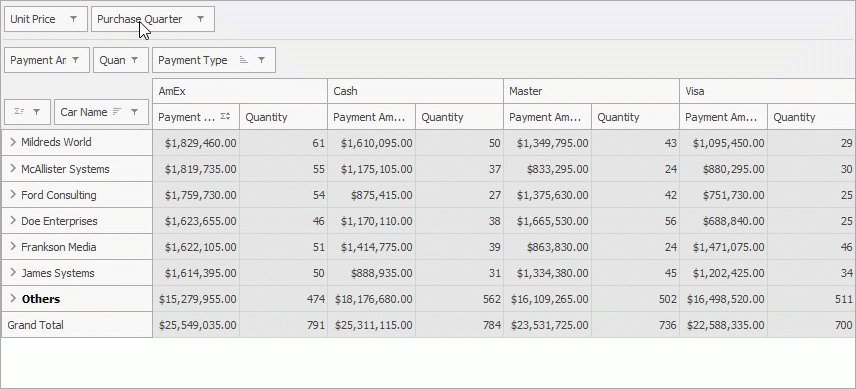856x389 pixels.
Task: Expand the Others row
Action: click(13, 298)
